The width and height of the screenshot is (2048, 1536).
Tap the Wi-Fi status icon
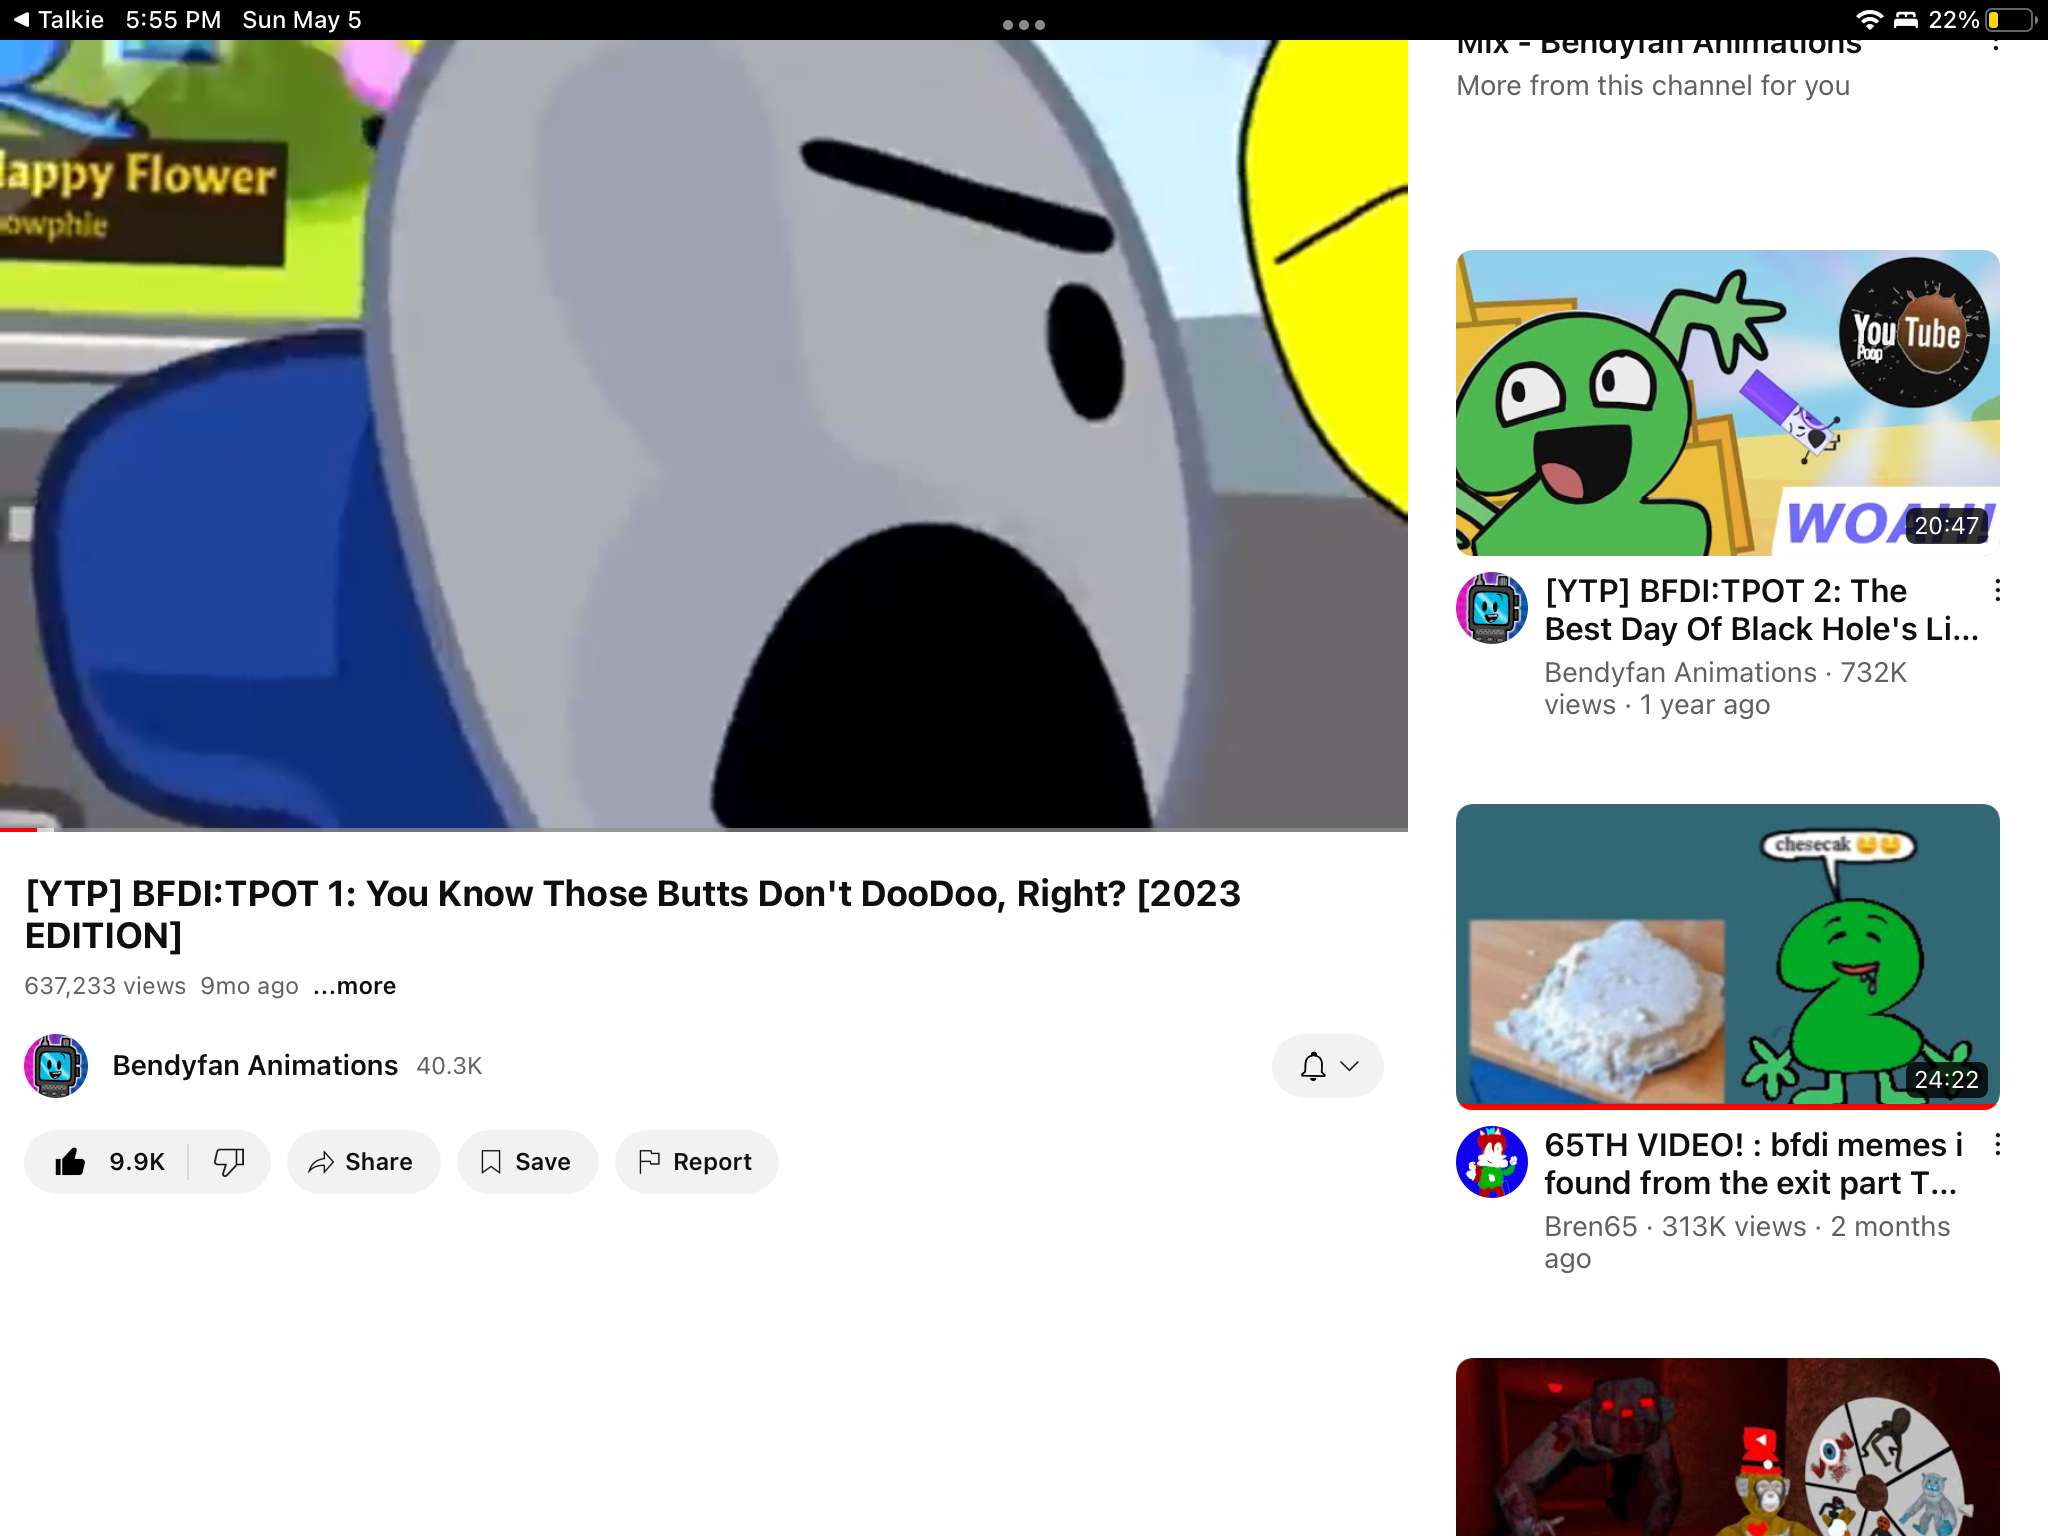(1869, 20)
